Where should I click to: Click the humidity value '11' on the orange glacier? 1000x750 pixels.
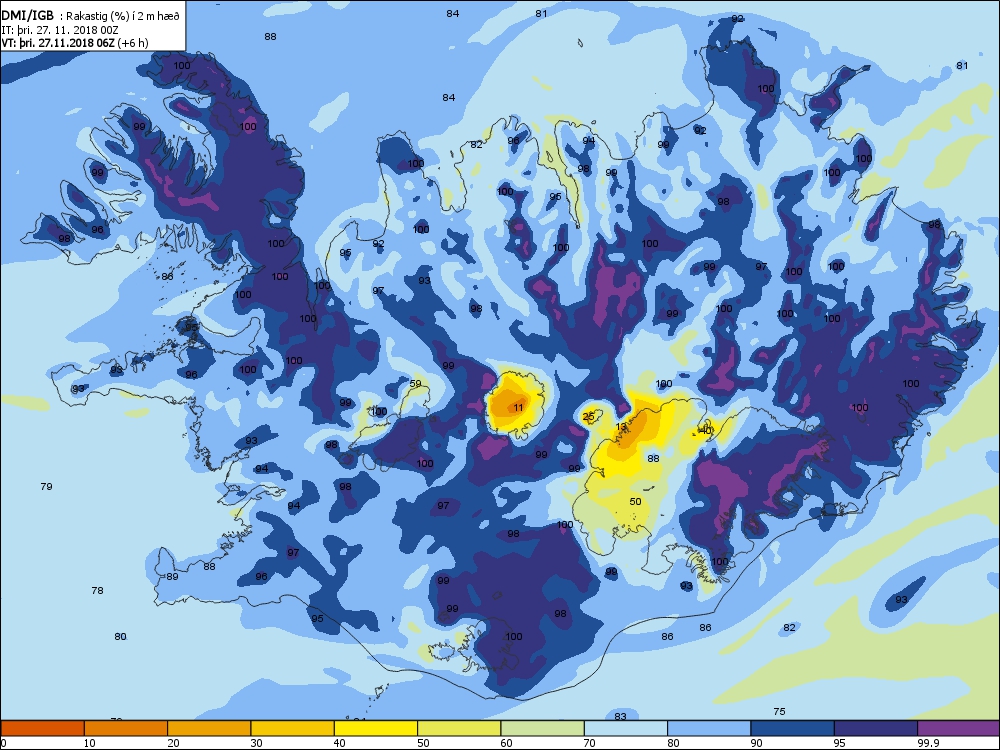click(x=518, y=408)
